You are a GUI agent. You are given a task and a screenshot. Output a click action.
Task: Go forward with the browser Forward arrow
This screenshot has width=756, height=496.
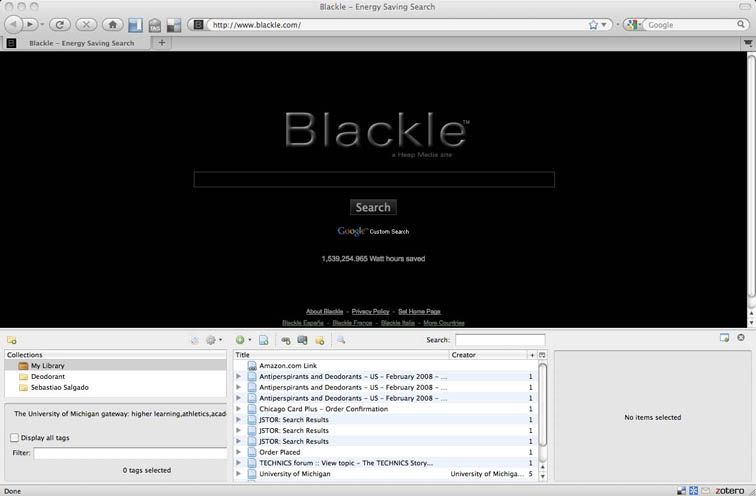pyautogui.click(x=30, y=24)
